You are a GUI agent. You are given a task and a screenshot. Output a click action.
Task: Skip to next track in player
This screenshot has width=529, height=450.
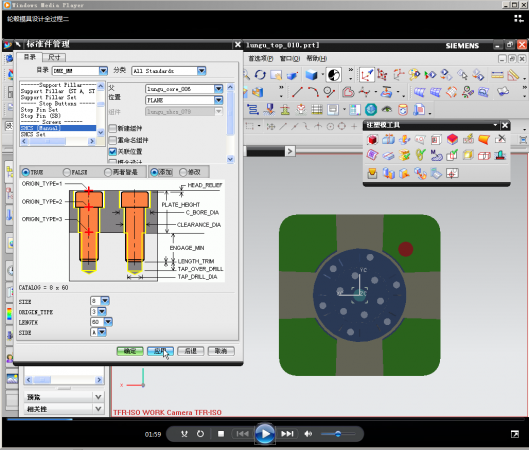click(287, 434)
